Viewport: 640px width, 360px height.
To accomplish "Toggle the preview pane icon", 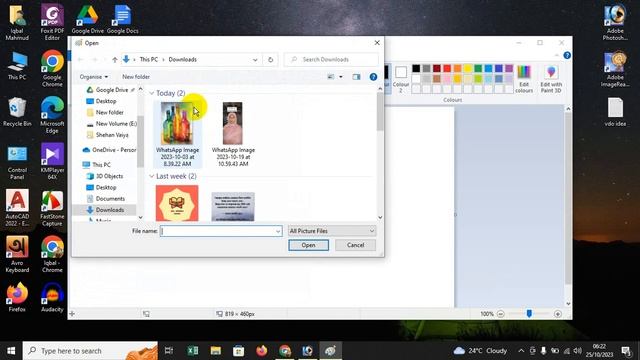I will click(x=356, y=77).
